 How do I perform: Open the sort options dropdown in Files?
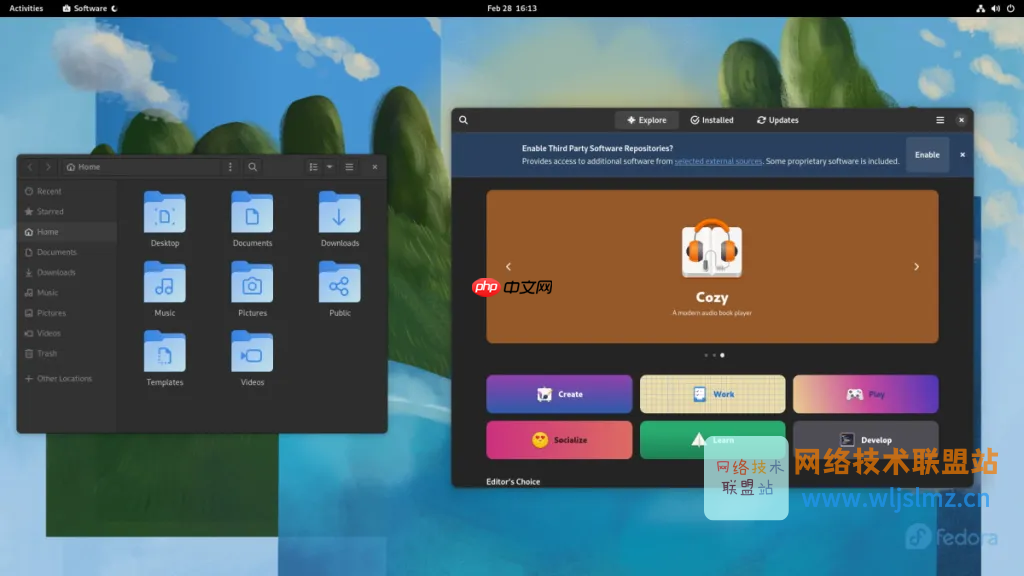click(330, 167)
